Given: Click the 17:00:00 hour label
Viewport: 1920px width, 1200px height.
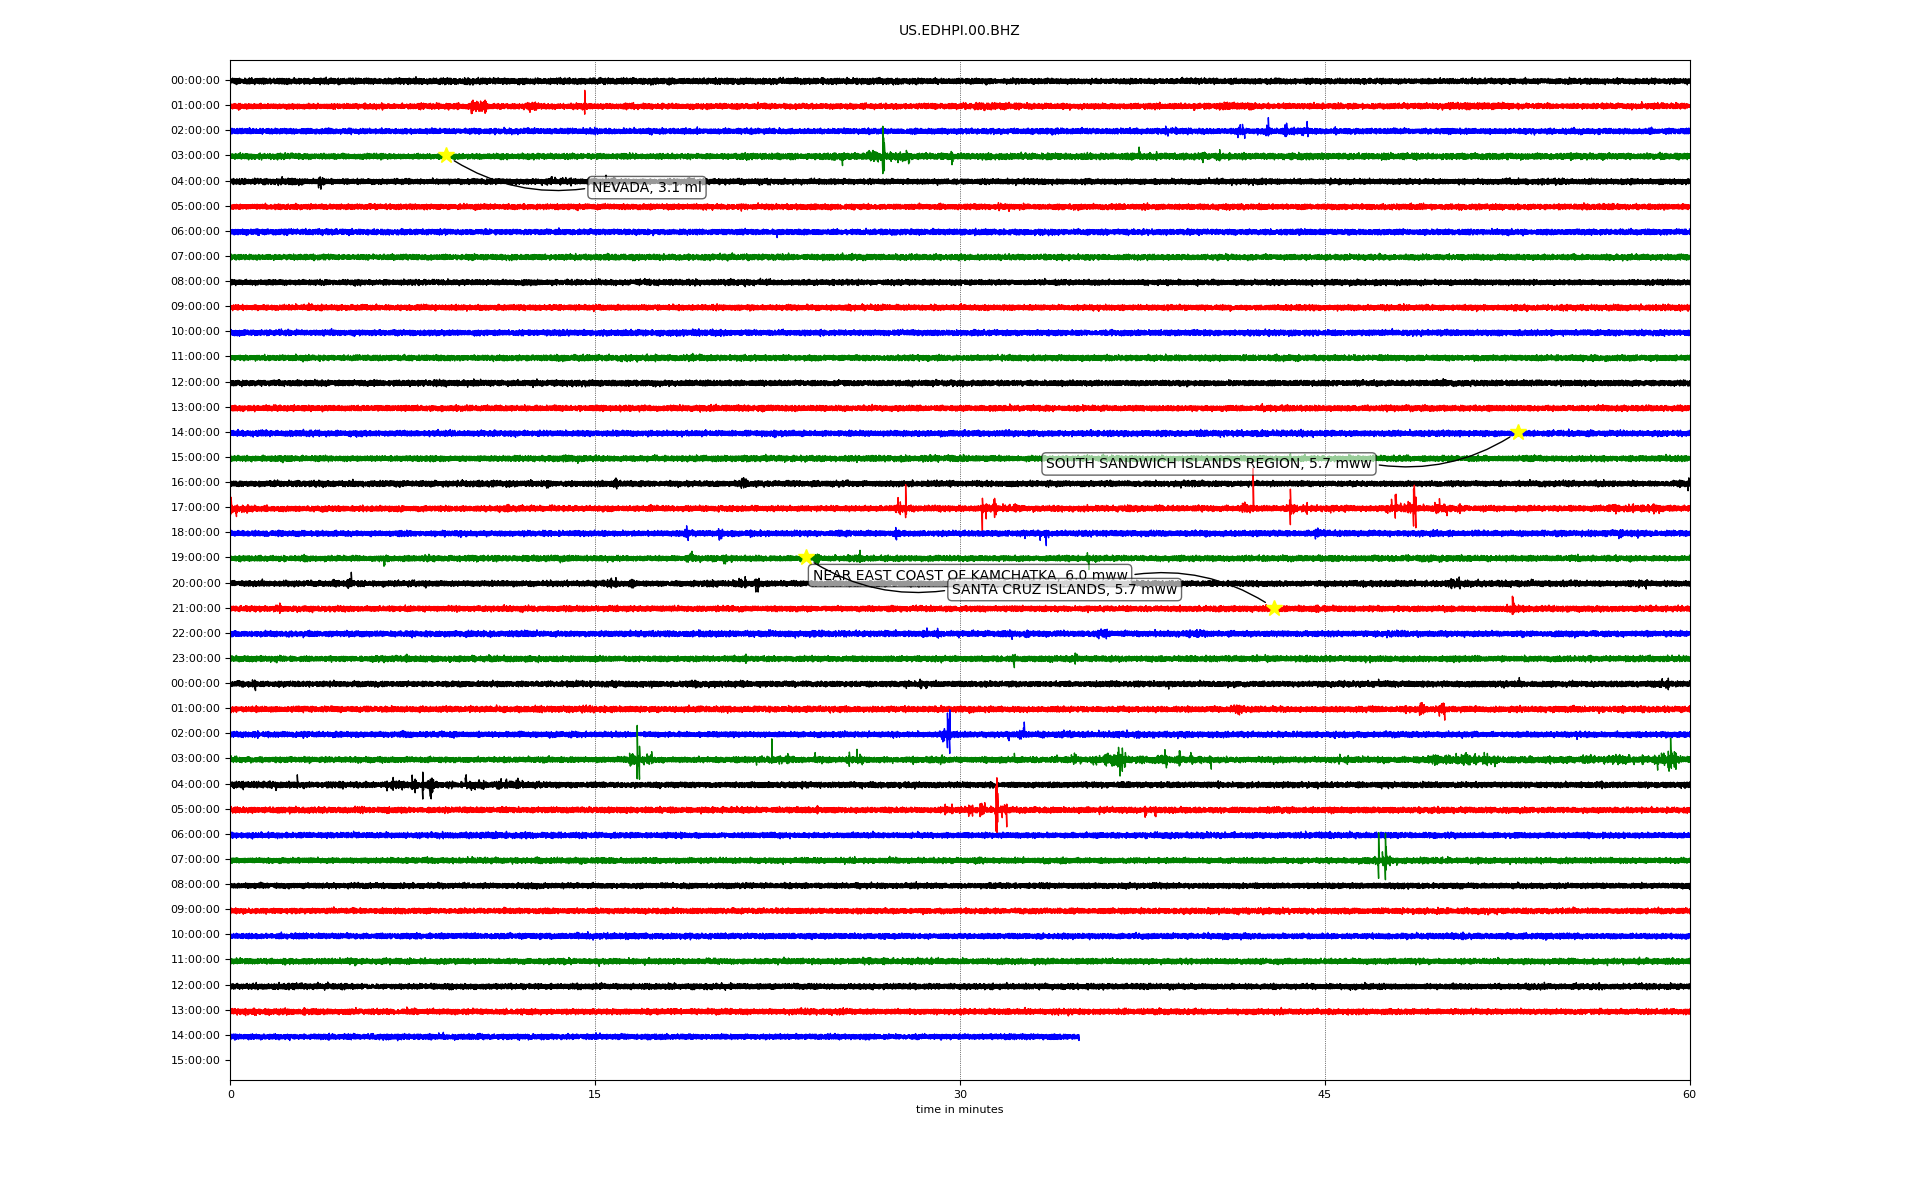Looking at the screenshot, I should tap(195, 508).
